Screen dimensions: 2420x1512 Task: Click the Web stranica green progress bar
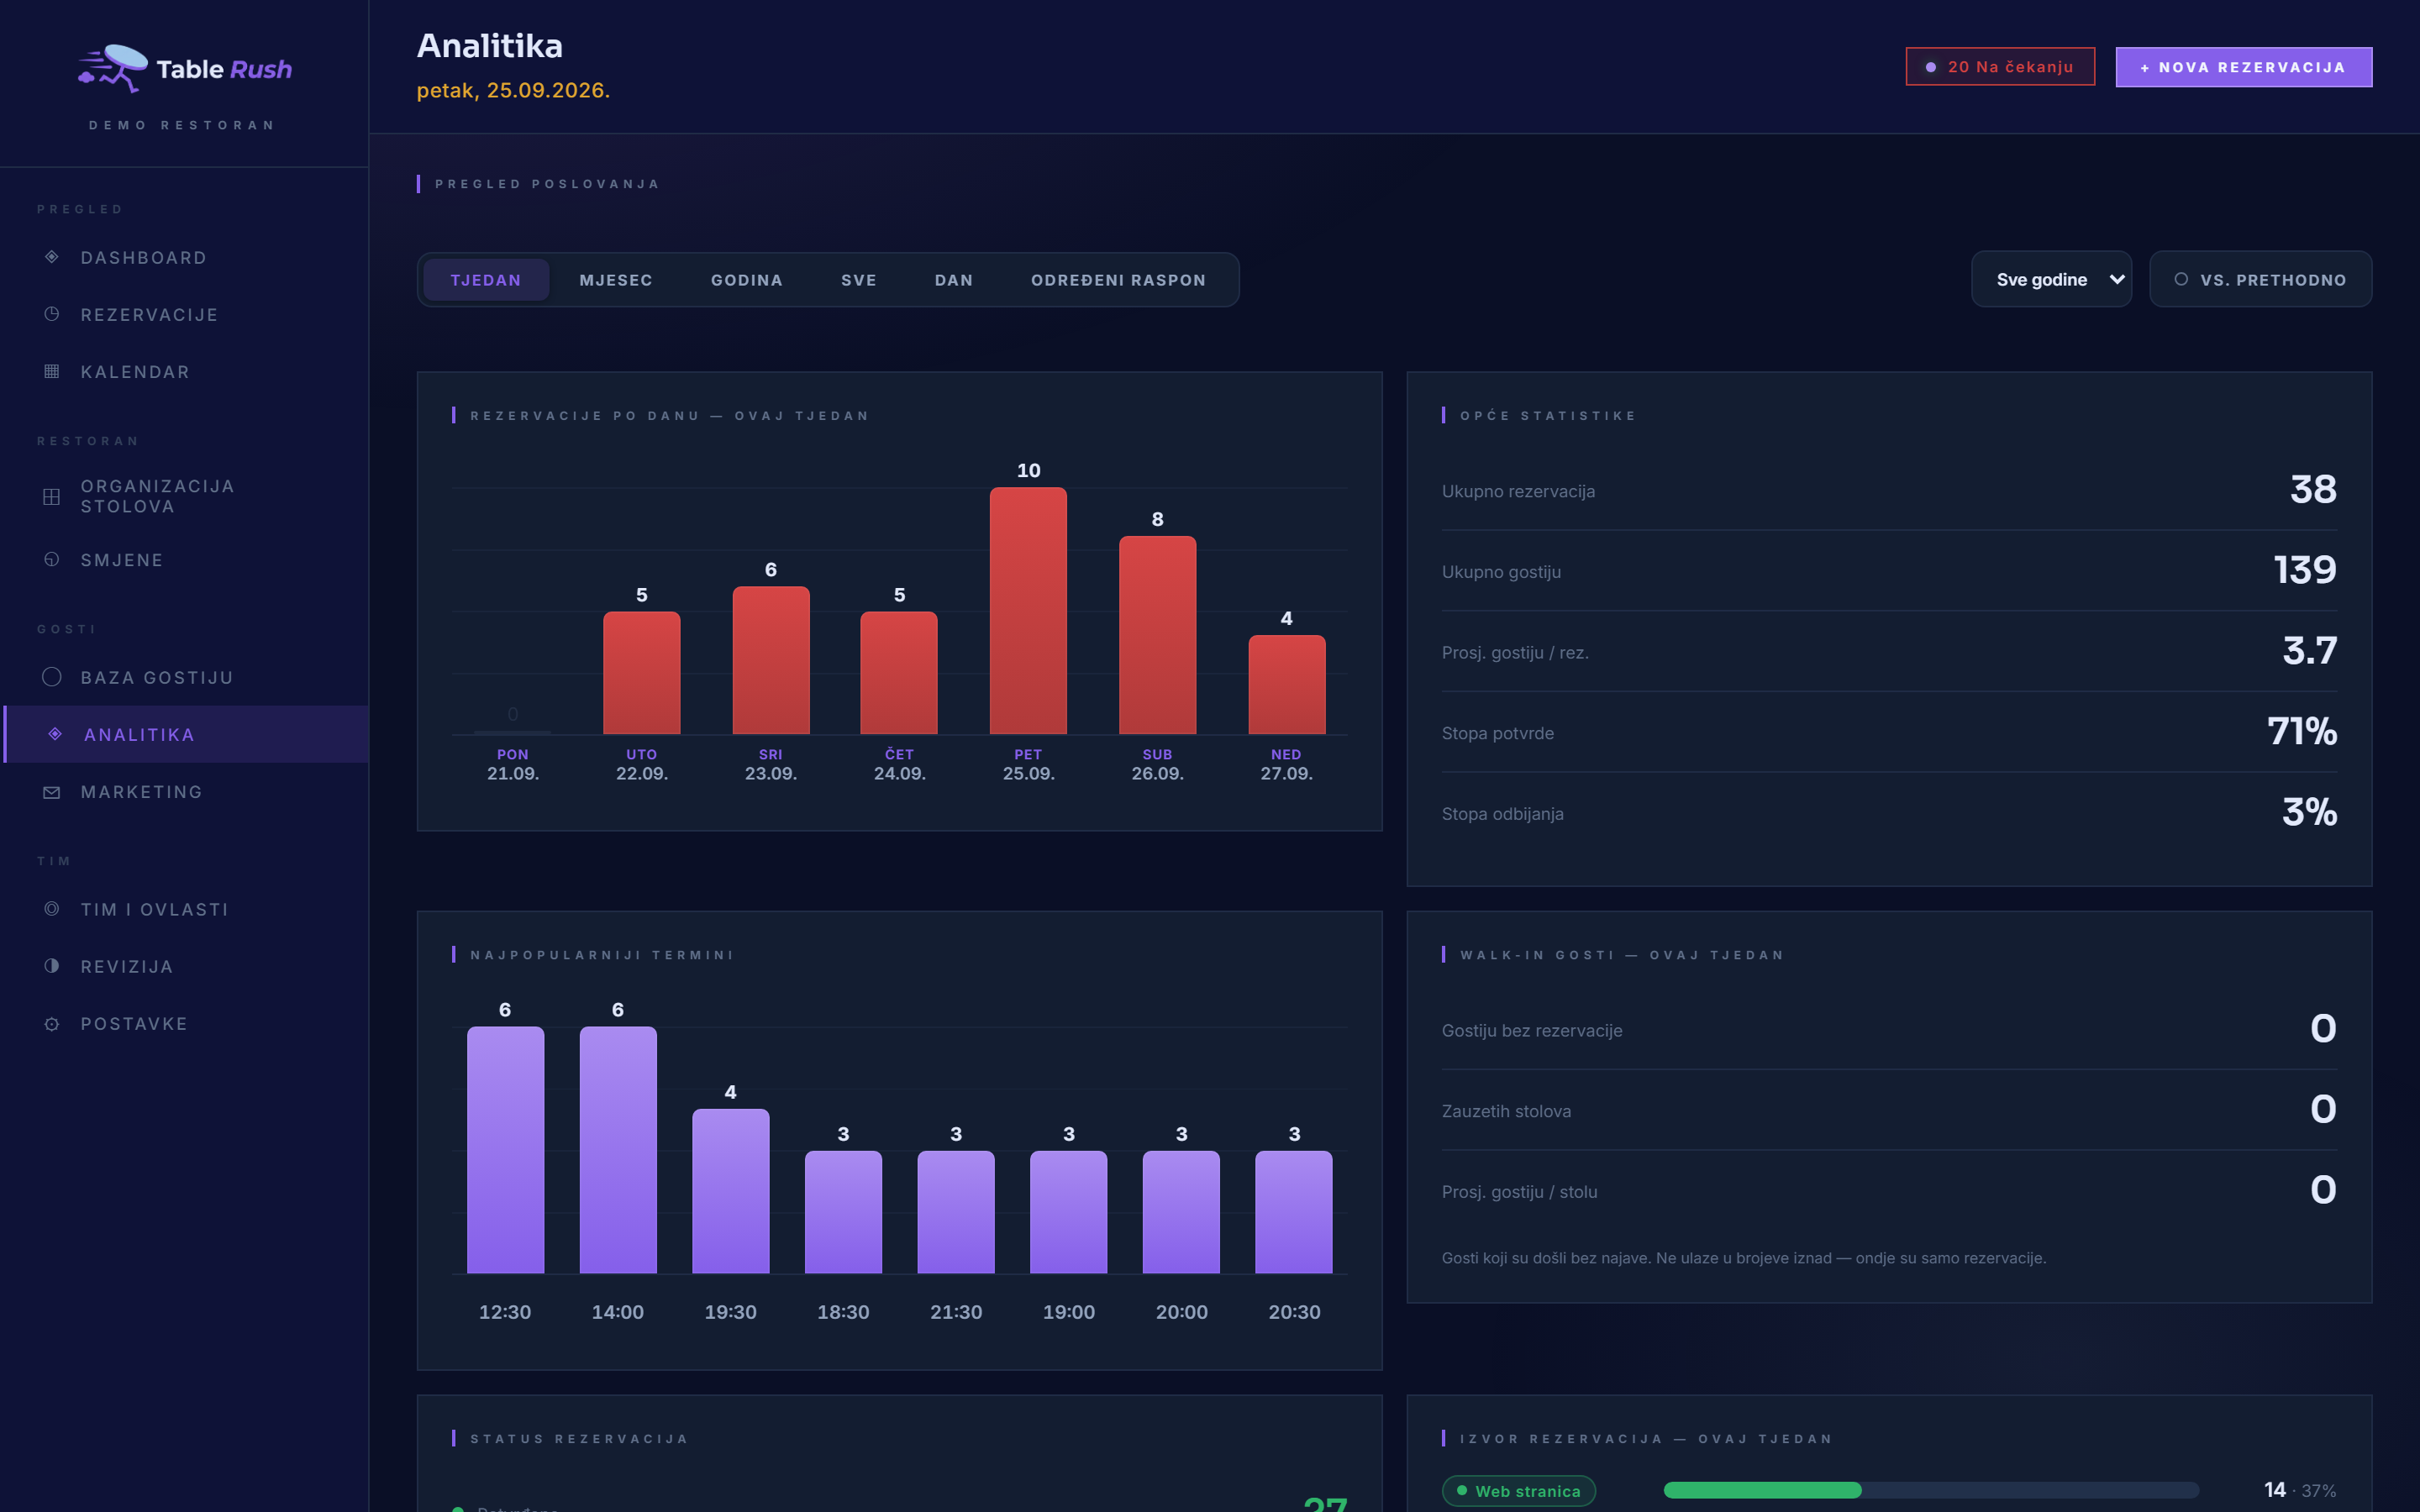[1762, 1490]
